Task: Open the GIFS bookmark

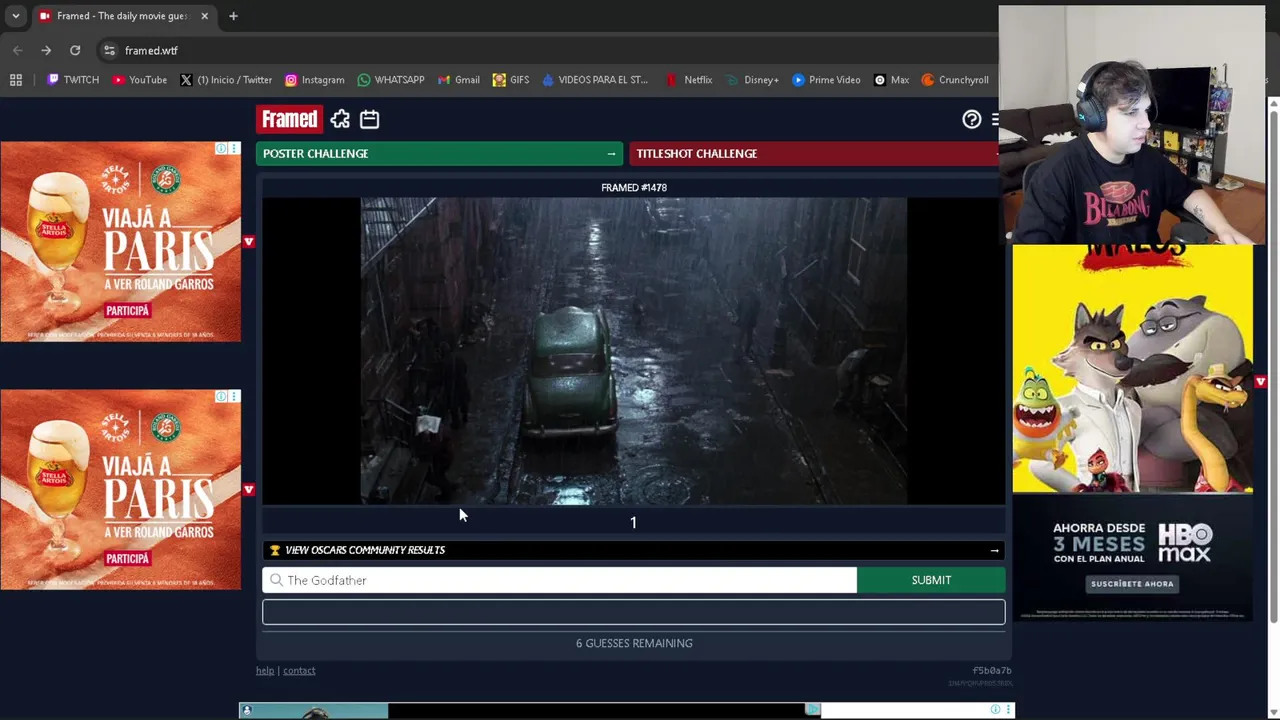Action: click(510, 80)
